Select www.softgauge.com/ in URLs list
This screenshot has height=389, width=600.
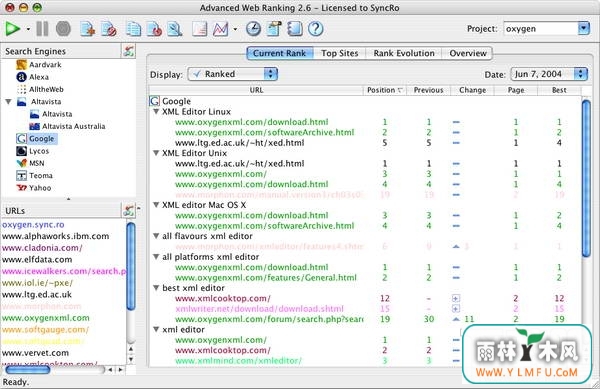click(x=45, y=329)
